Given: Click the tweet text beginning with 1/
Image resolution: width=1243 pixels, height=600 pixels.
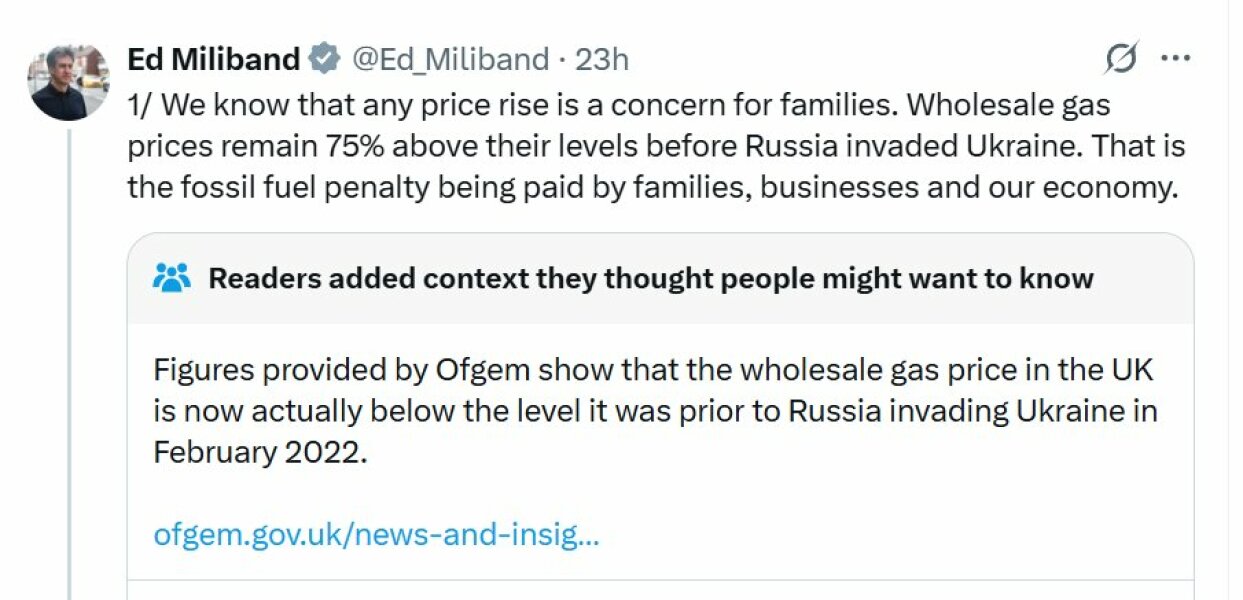Looking at the screenshot, I should coord(650,145).
